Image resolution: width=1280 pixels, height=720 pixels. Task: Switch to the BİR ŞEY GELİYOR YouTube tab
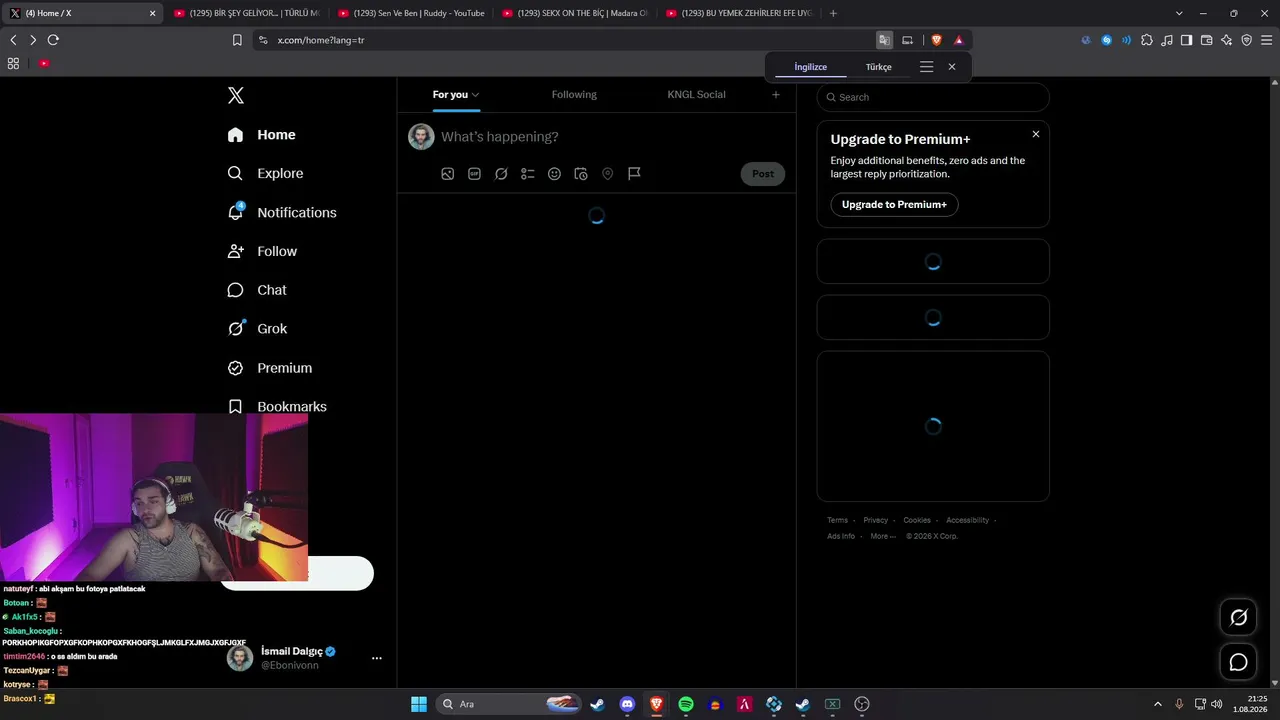coord(245,13)
